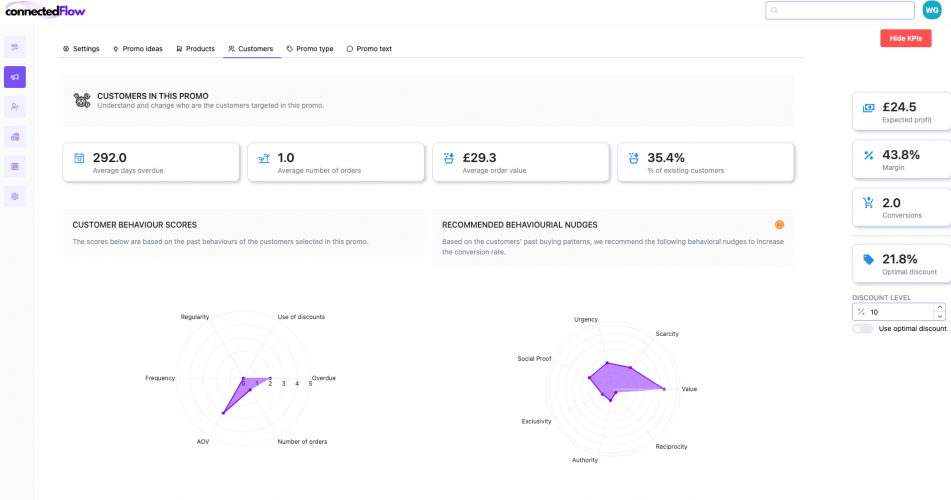The width and height of the screenshot is (951, 500).
Task: Open the sidebar icon below the customers icon
Action: [x=15, y=137]
